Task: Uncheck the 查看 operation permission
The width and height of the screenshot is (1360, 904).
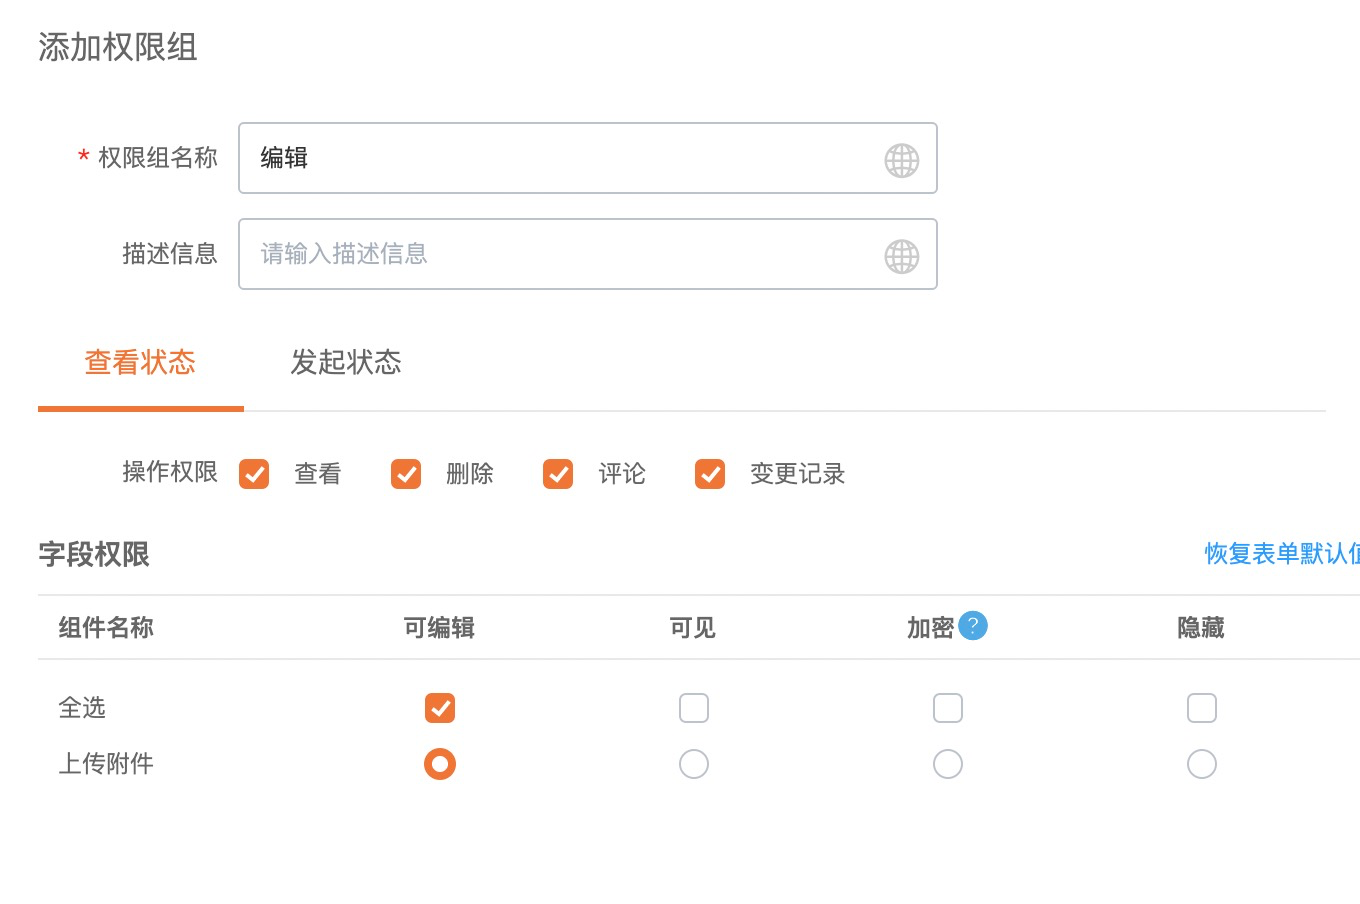Action: (x=254, y=474)
